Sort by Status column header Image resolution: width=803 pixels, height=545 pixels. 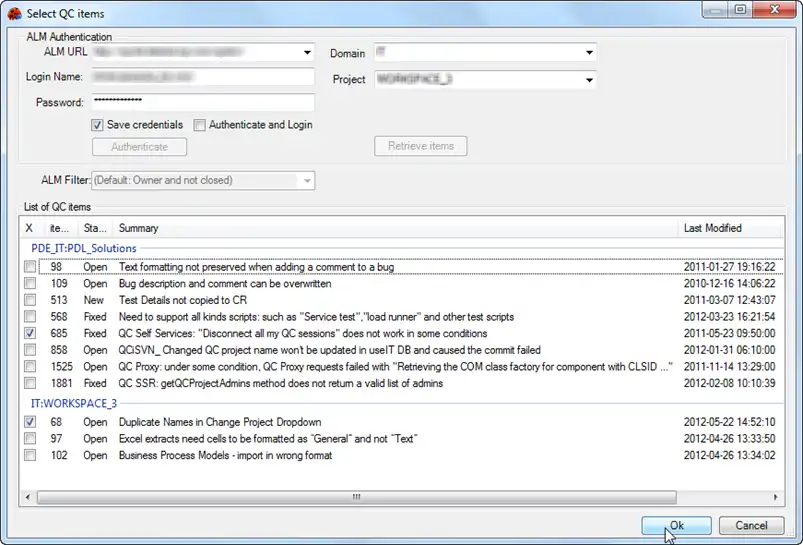pos(95,228)
